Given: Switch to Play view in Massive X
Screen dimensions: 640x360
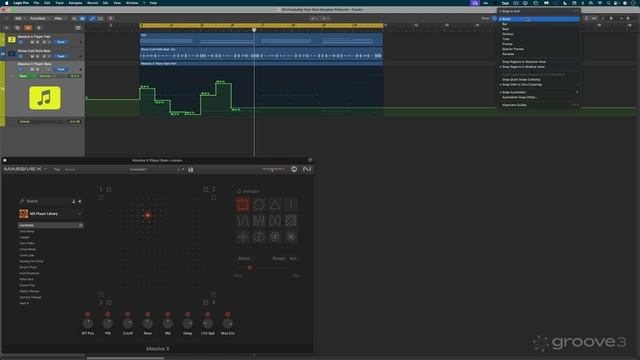Looking at the screenshot, I should tap(57, 169).
